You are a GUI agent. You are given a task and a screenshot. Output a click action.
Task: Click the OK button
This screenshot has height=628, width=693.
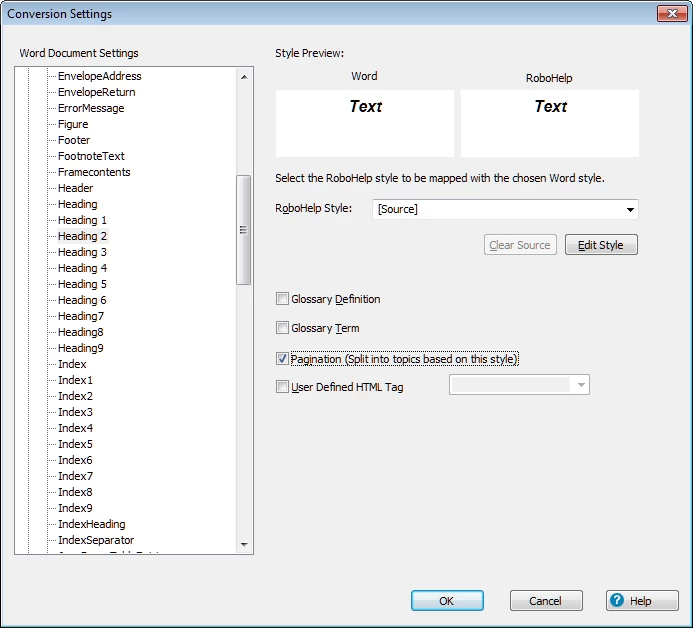click(447, 601)
